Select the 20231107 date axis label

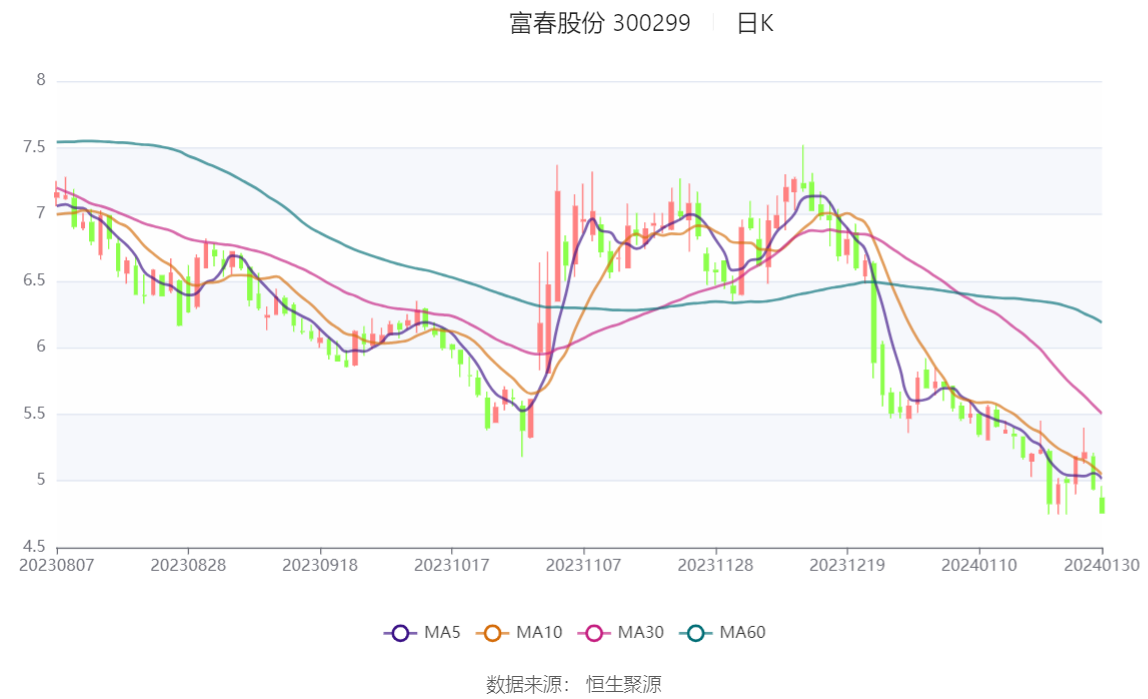click(584, 566)
